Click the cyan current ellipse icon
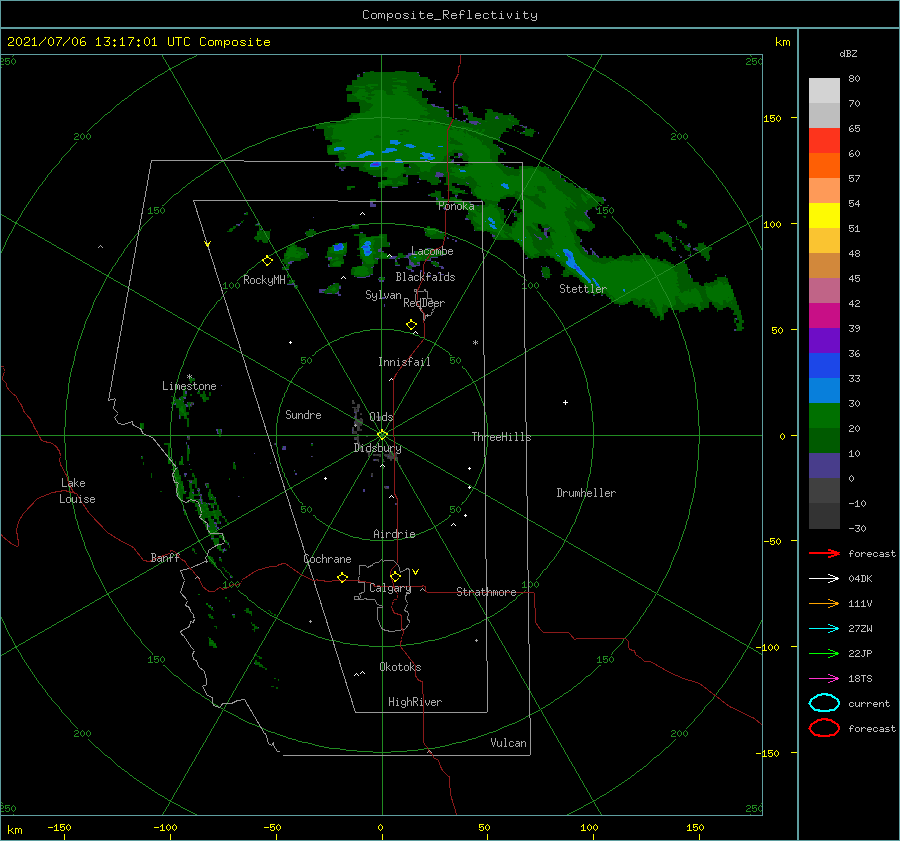Screen dimensions: 900x841 tap(824, 703)
